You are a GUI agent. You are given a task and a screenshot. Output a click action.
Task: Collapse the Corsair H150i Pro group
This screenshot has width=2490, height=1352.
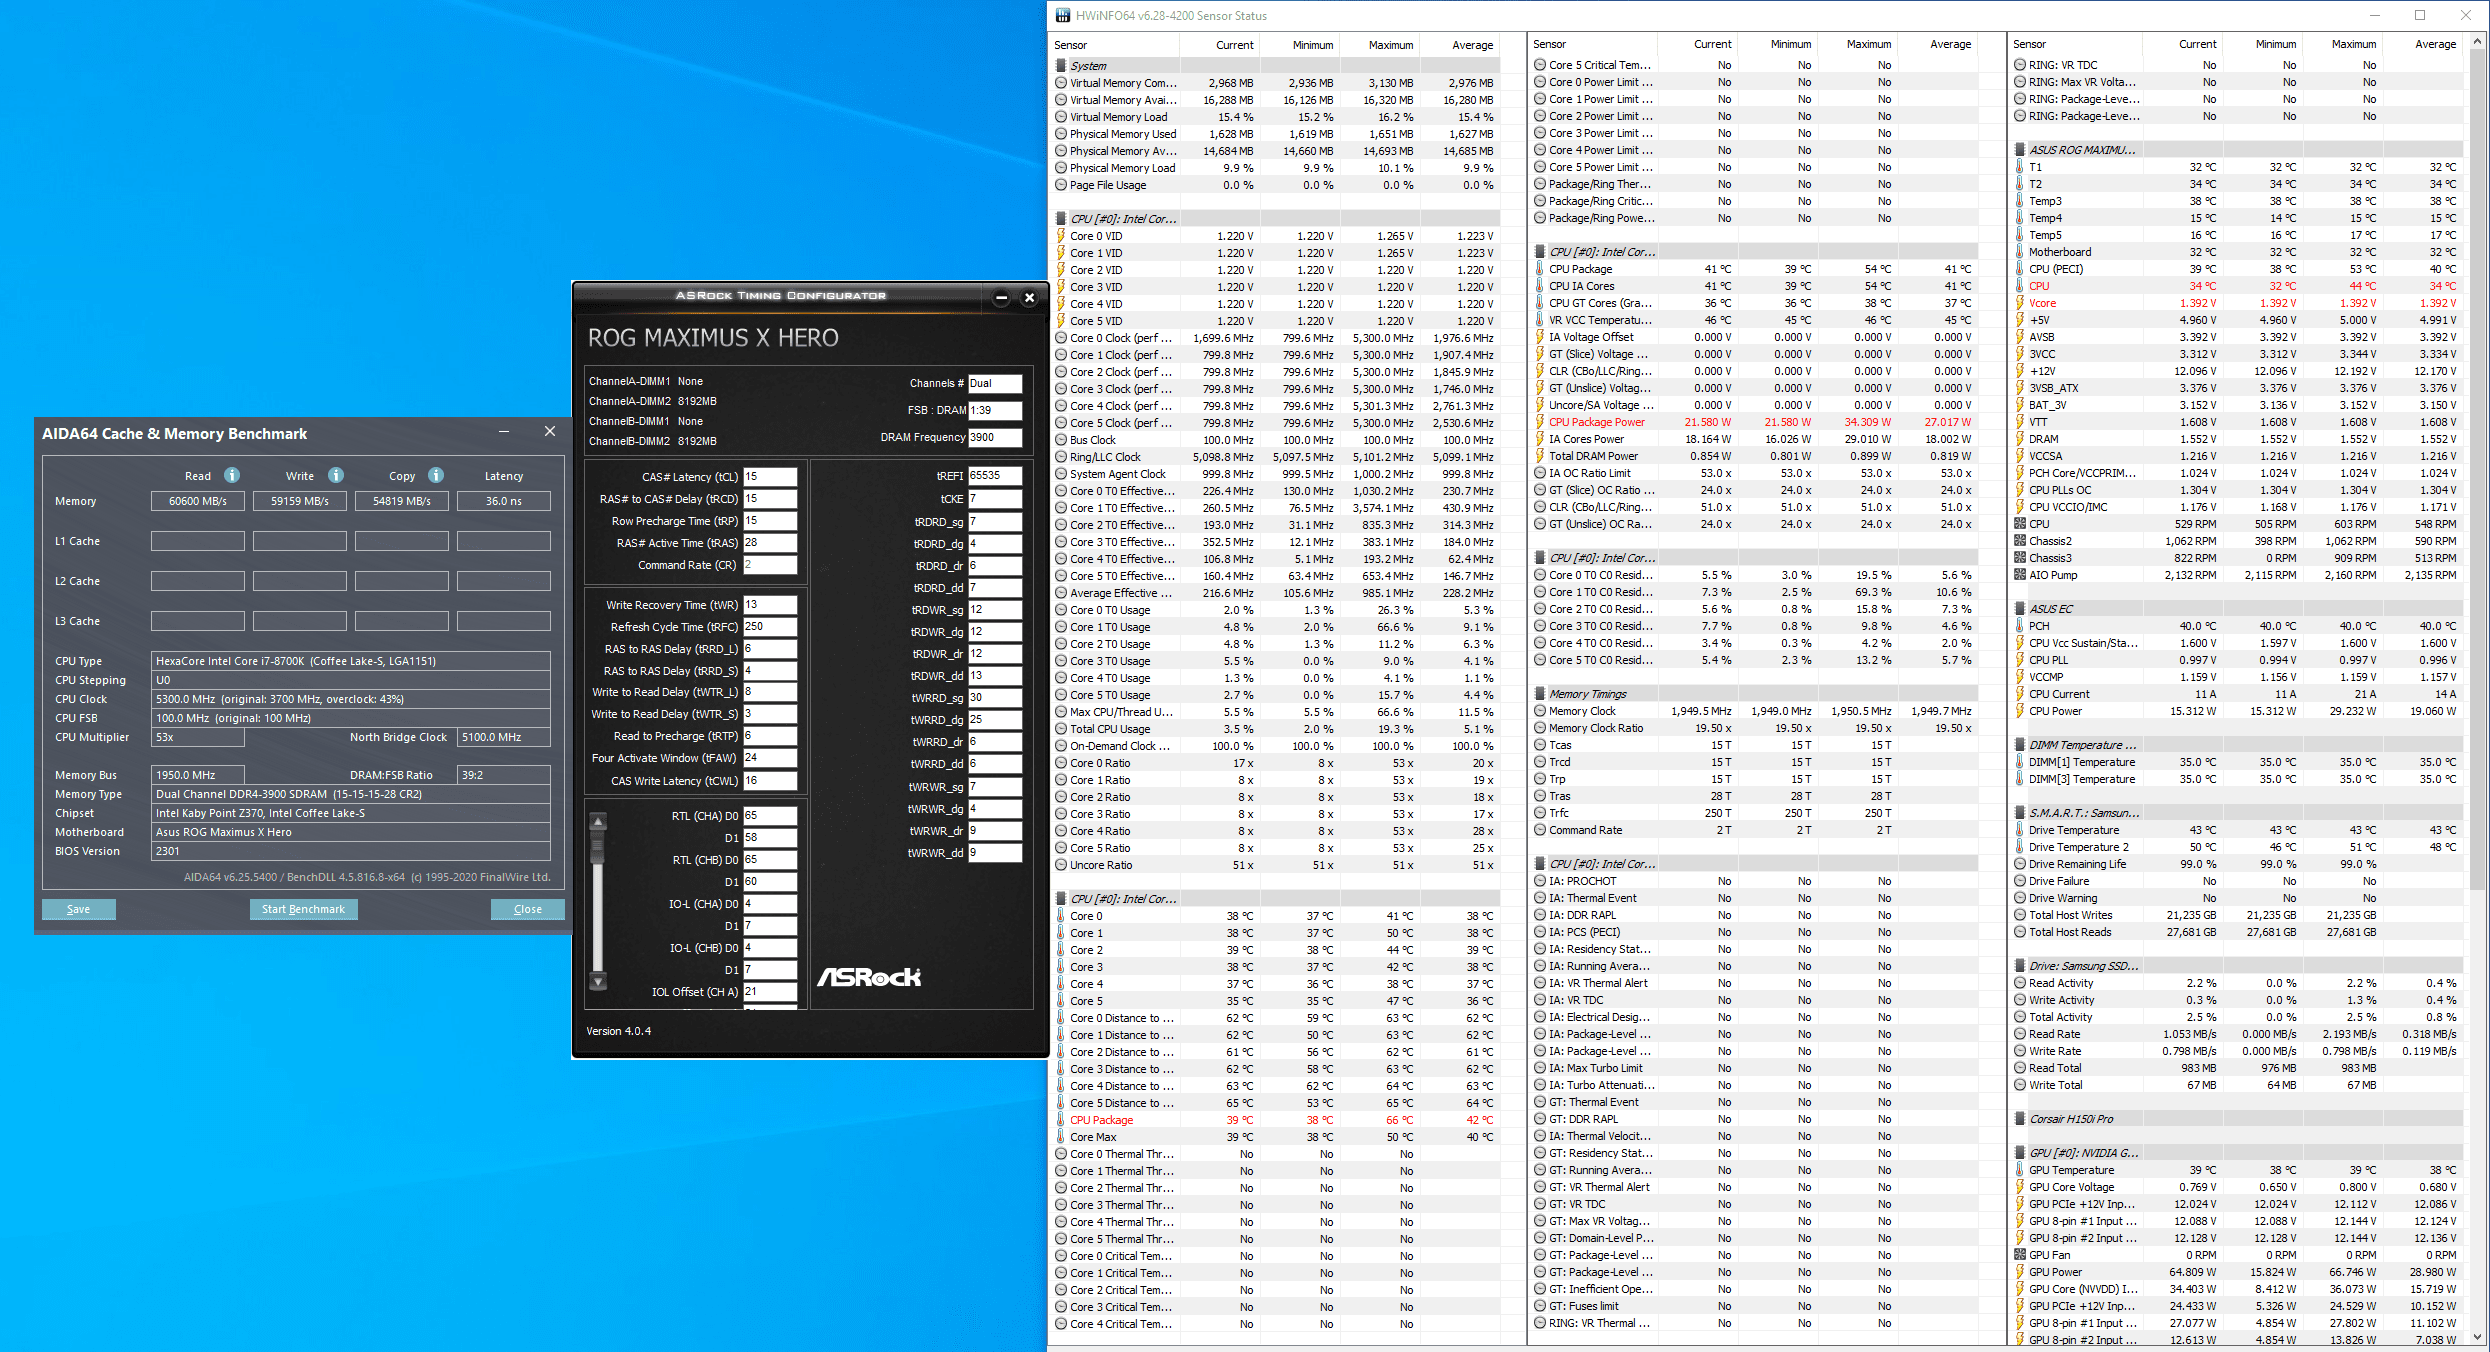click(x=2020, y=1119)
